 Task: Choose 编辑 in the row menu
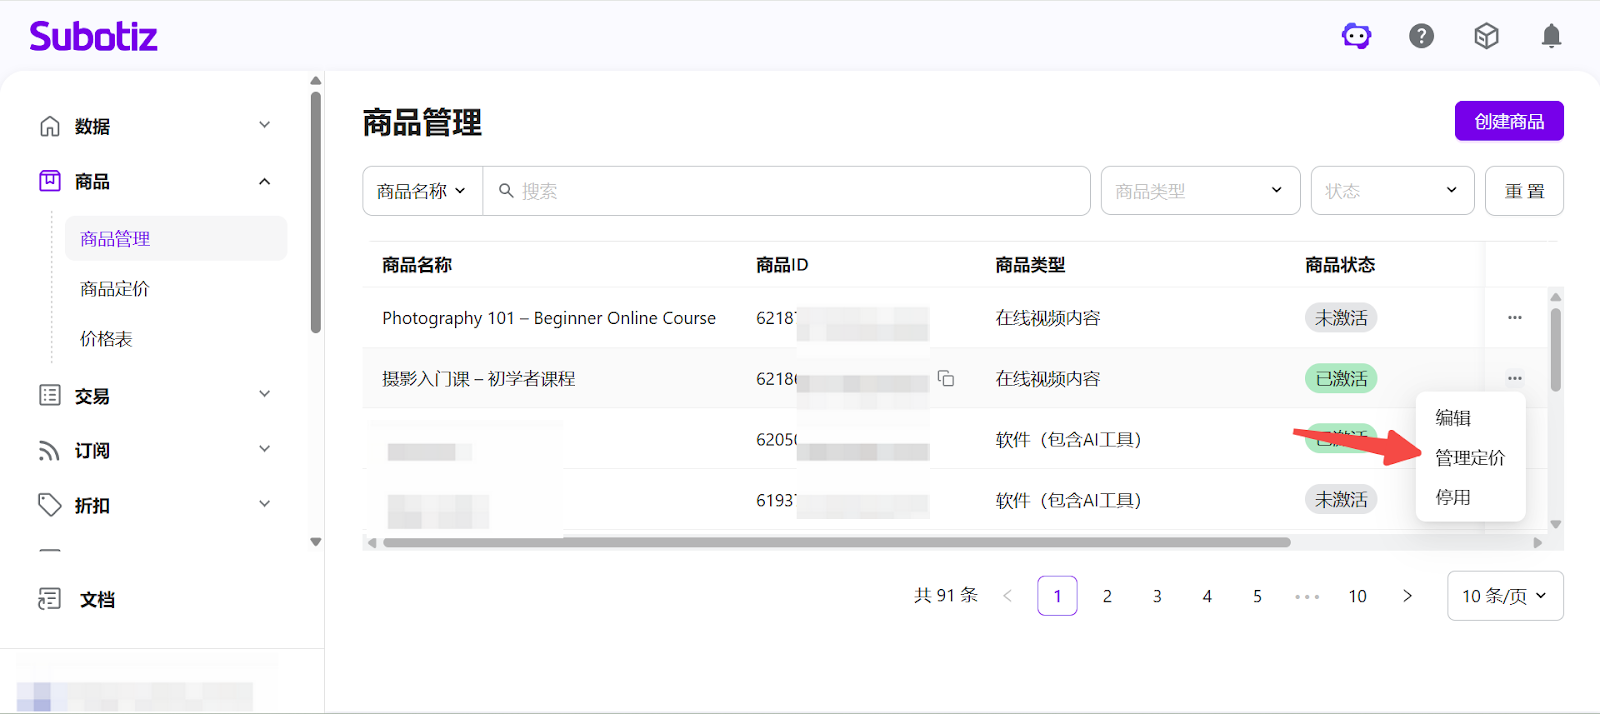pyautogui.click(x=1453, y=418)
